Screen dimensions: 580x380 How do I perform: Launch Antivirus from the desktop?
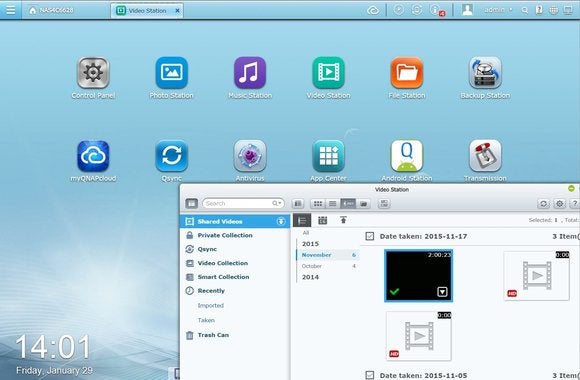pos(250,156)
